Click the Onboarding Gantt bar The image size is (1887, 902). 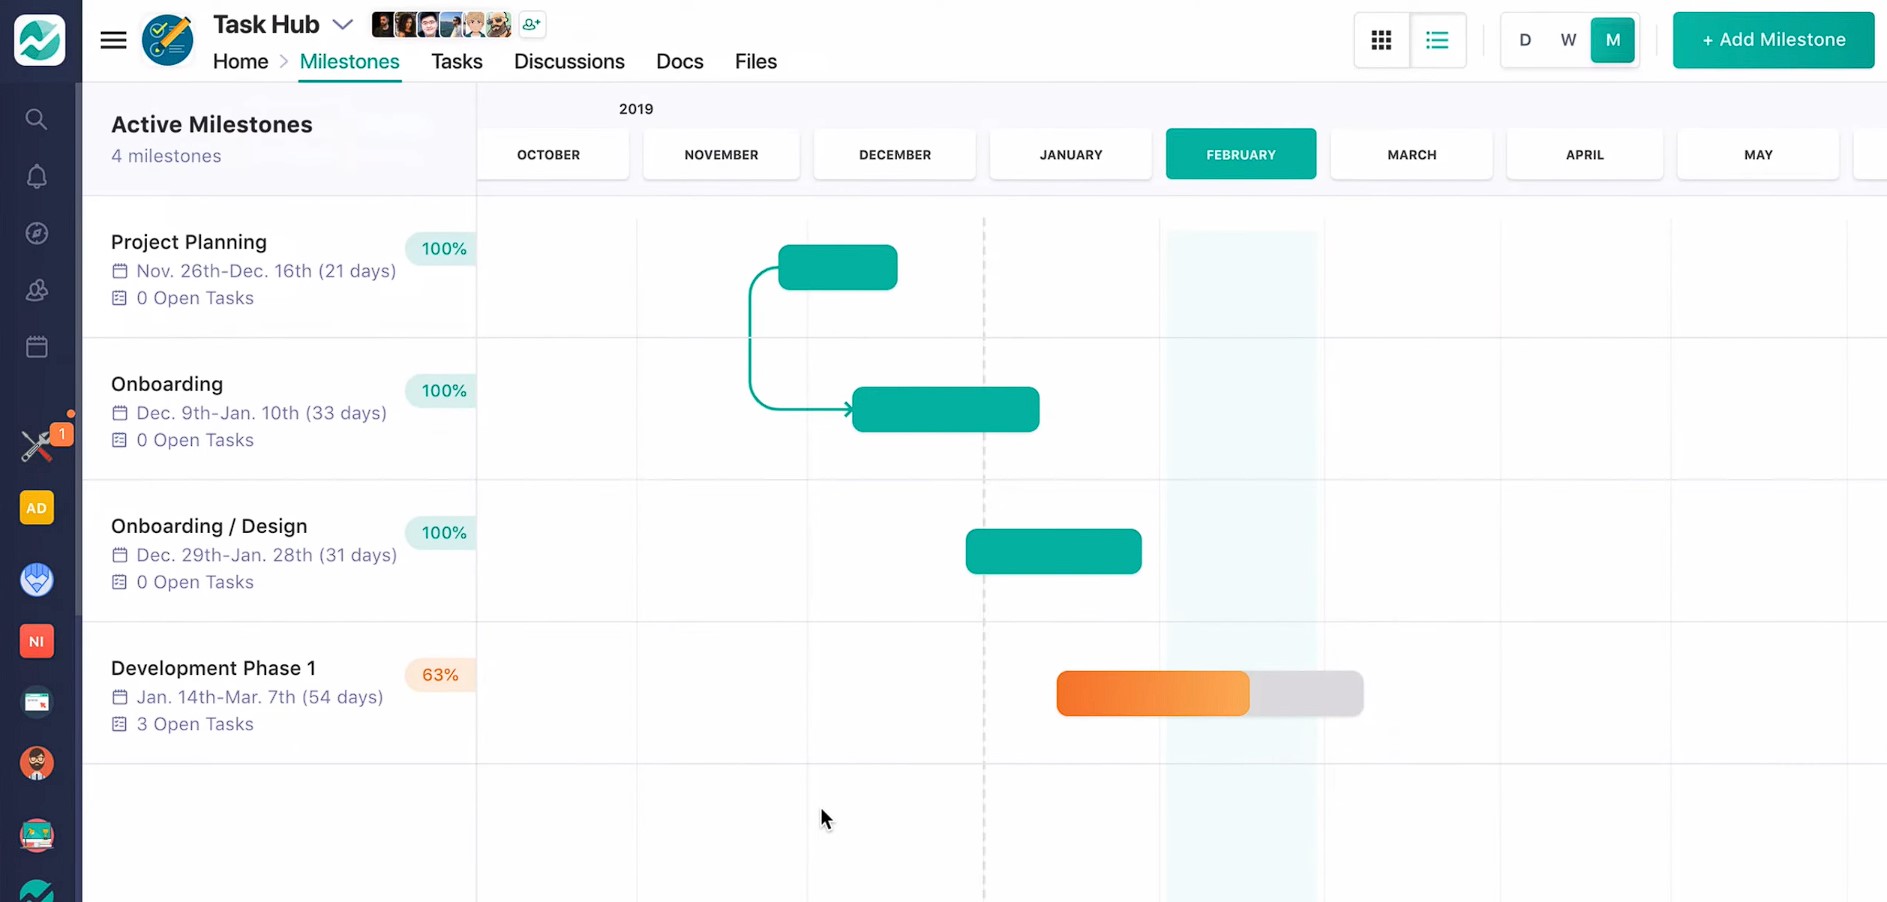tap(945, 409)
